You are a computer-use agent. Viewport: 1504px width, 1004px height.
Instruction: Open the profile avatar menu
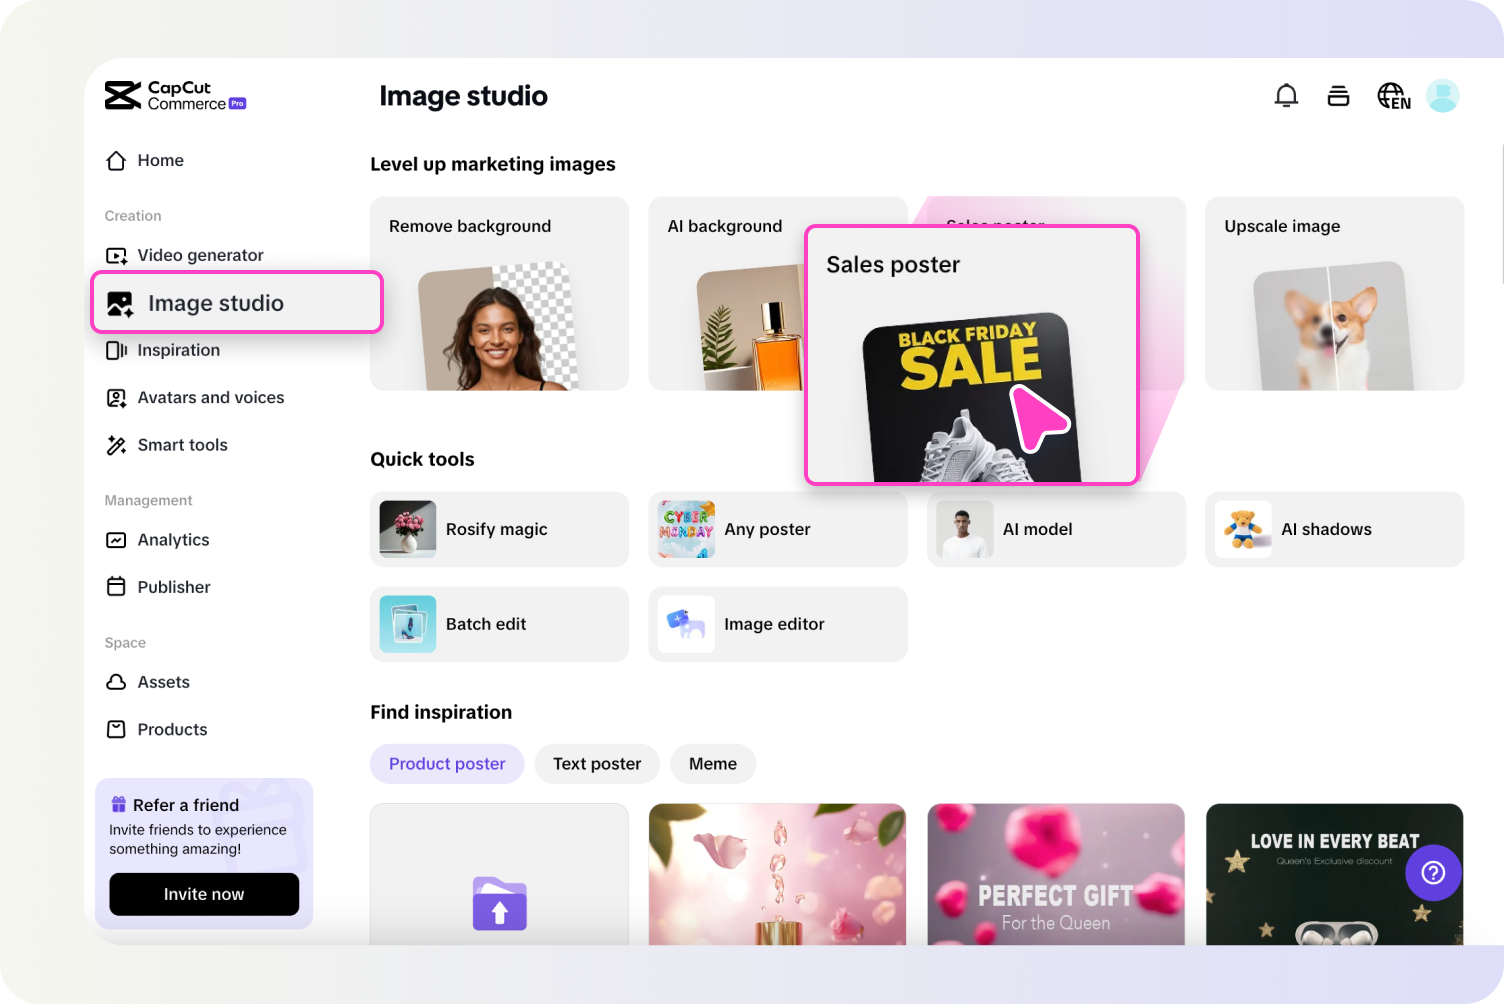pyautogui.click(x=1442, y=95)
